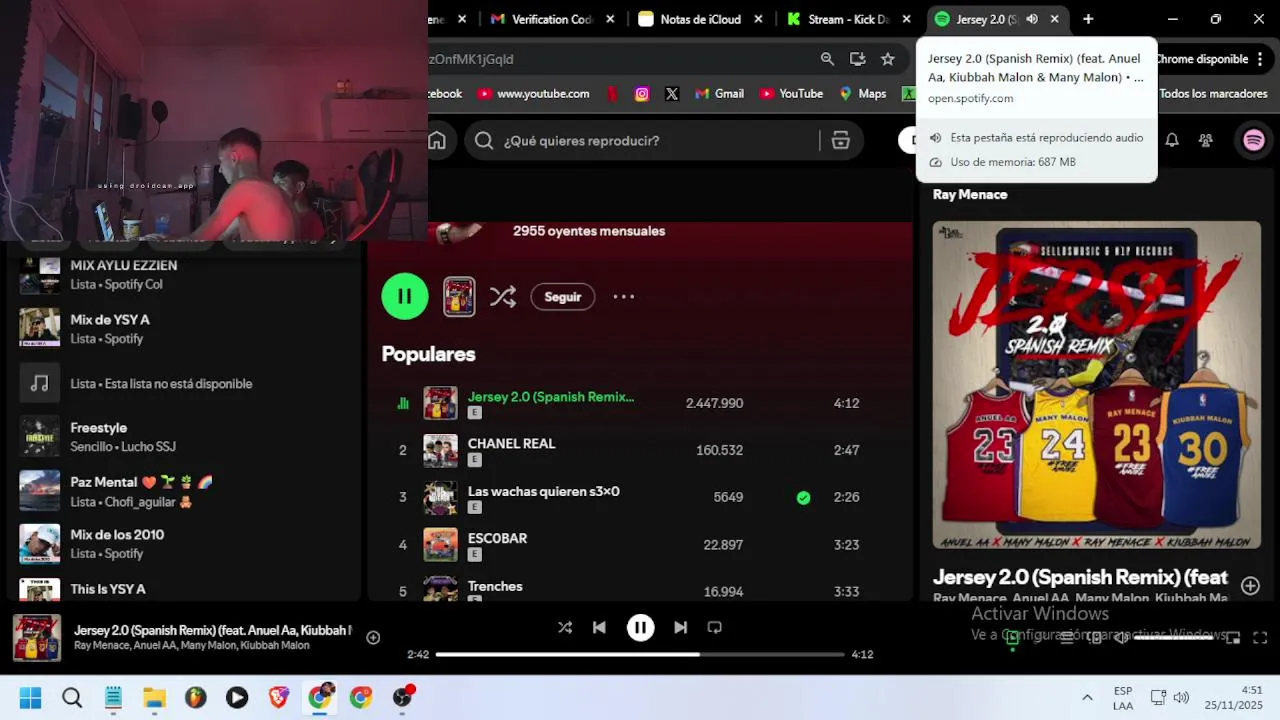Viewport: 1280px width, 720px height.
Task: Select the track Trenches
Action: [x=495, y=586]
